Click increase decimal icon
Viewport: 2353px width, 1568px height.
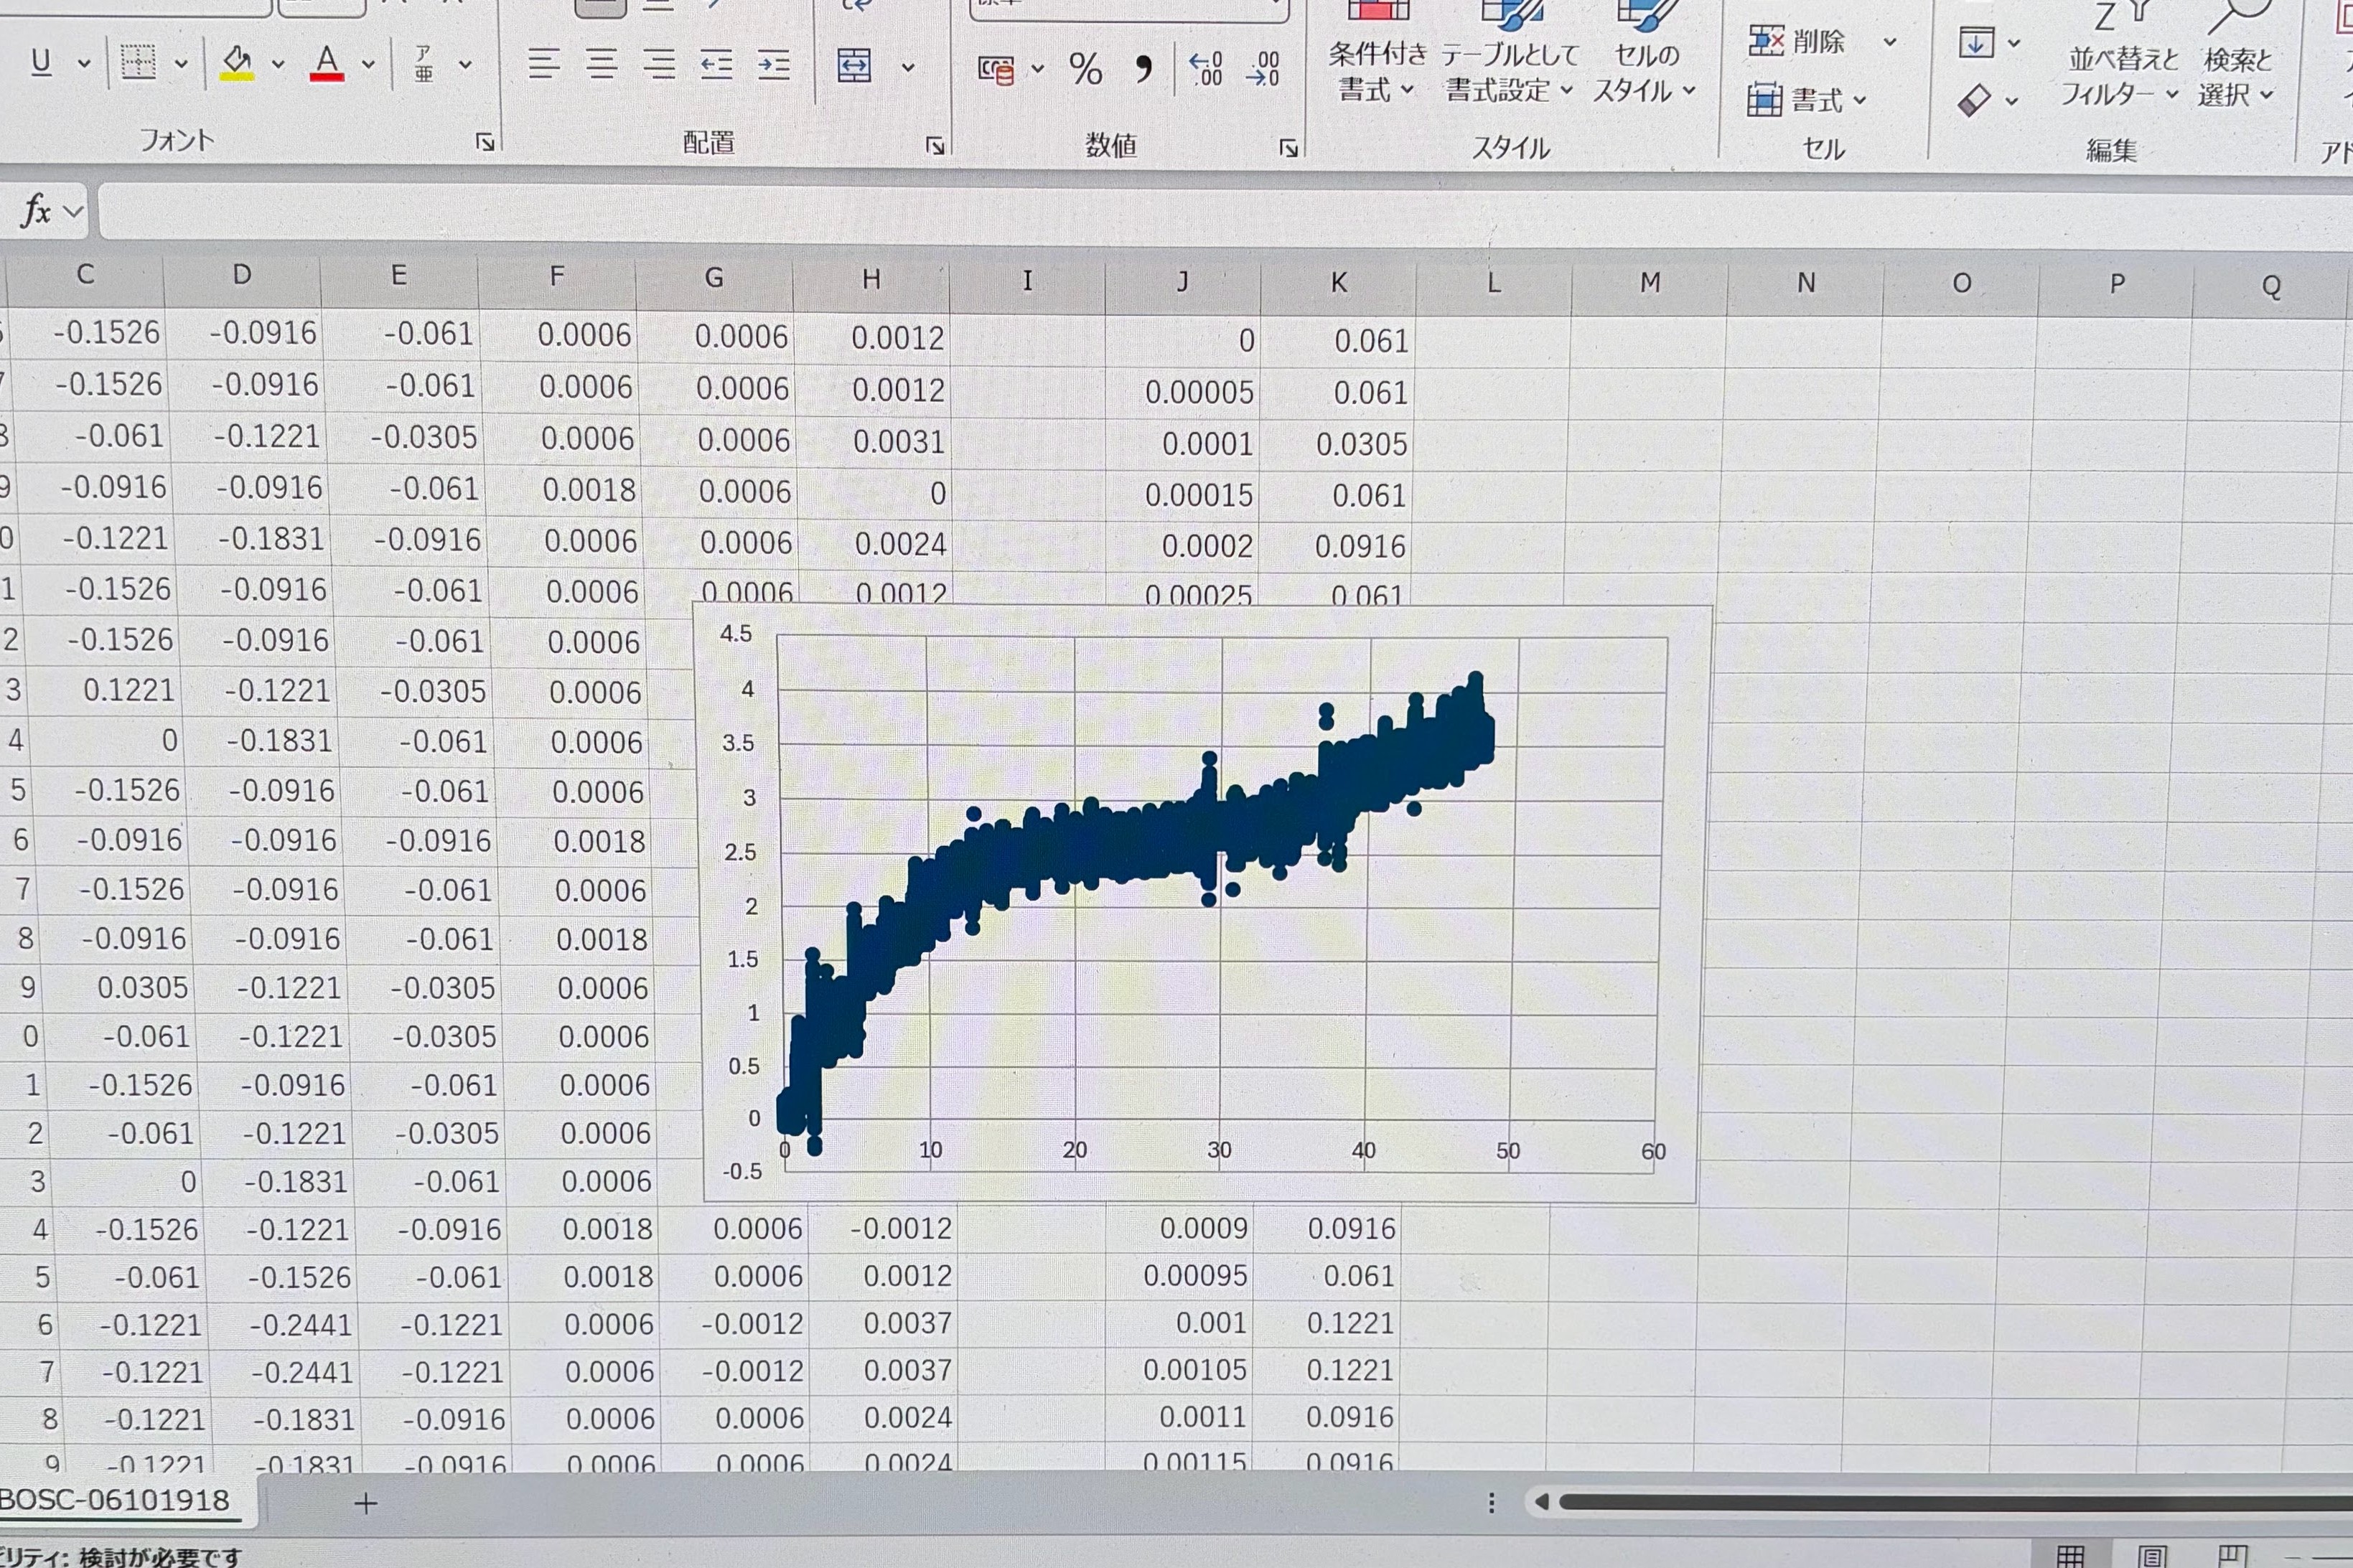(x=1205, y=69)
